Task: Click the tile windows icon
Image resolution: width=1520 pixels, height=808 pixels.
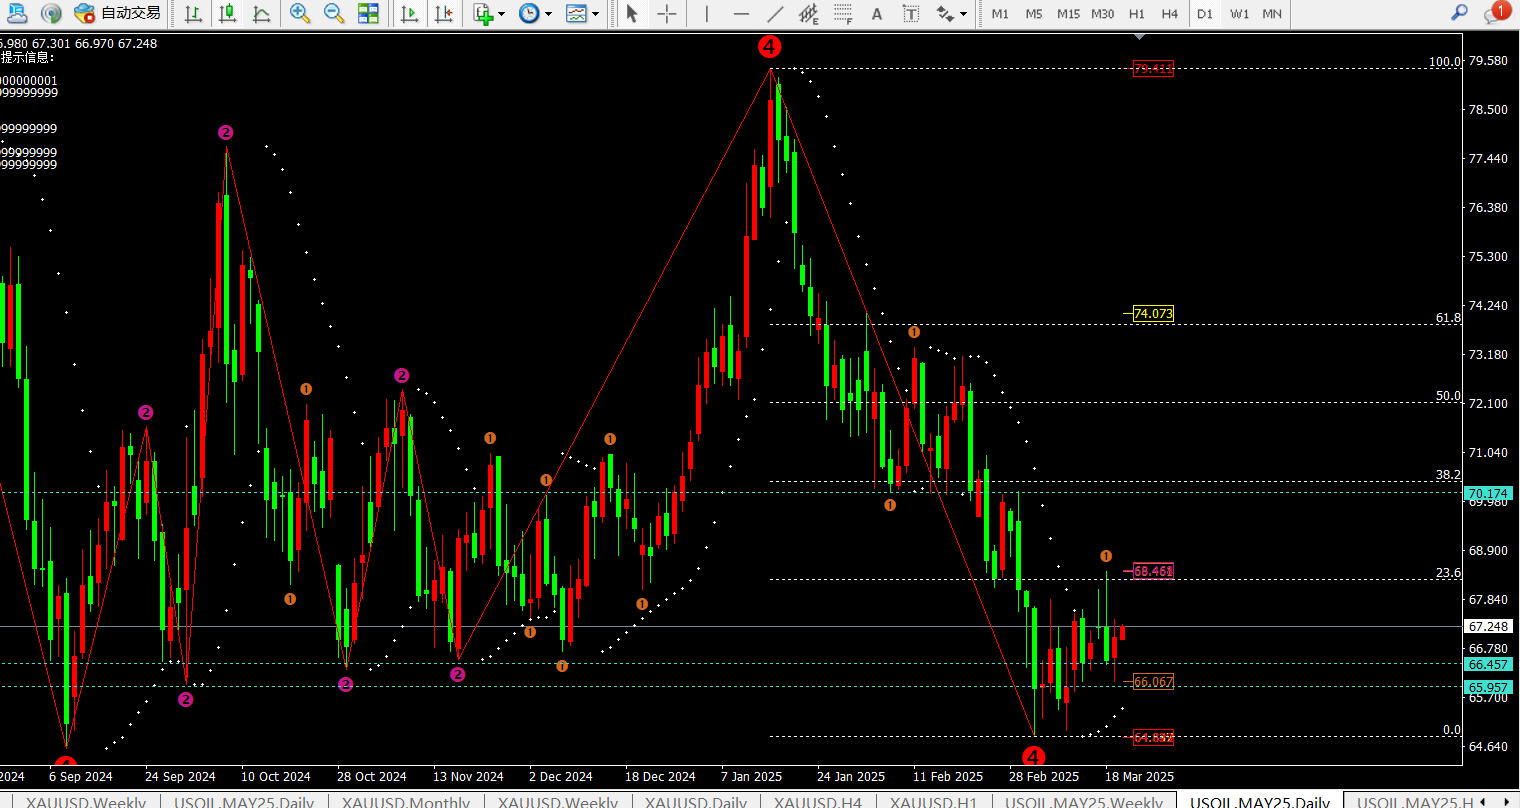Action: pyautogui.click(x=368, y=14)
